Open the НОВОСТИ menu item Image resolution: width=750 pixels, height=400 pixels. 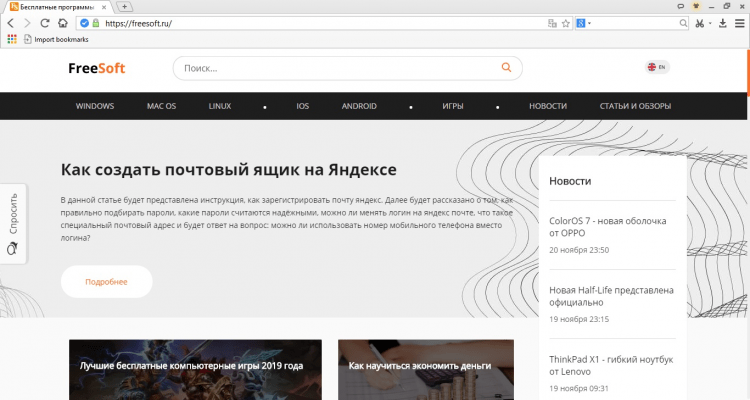(x=548, y=106)
